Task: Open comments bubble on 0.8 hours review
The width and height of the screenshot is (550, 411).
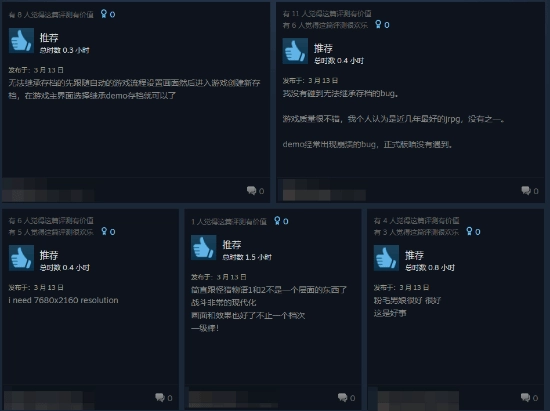Action: (x=525, y=397)
